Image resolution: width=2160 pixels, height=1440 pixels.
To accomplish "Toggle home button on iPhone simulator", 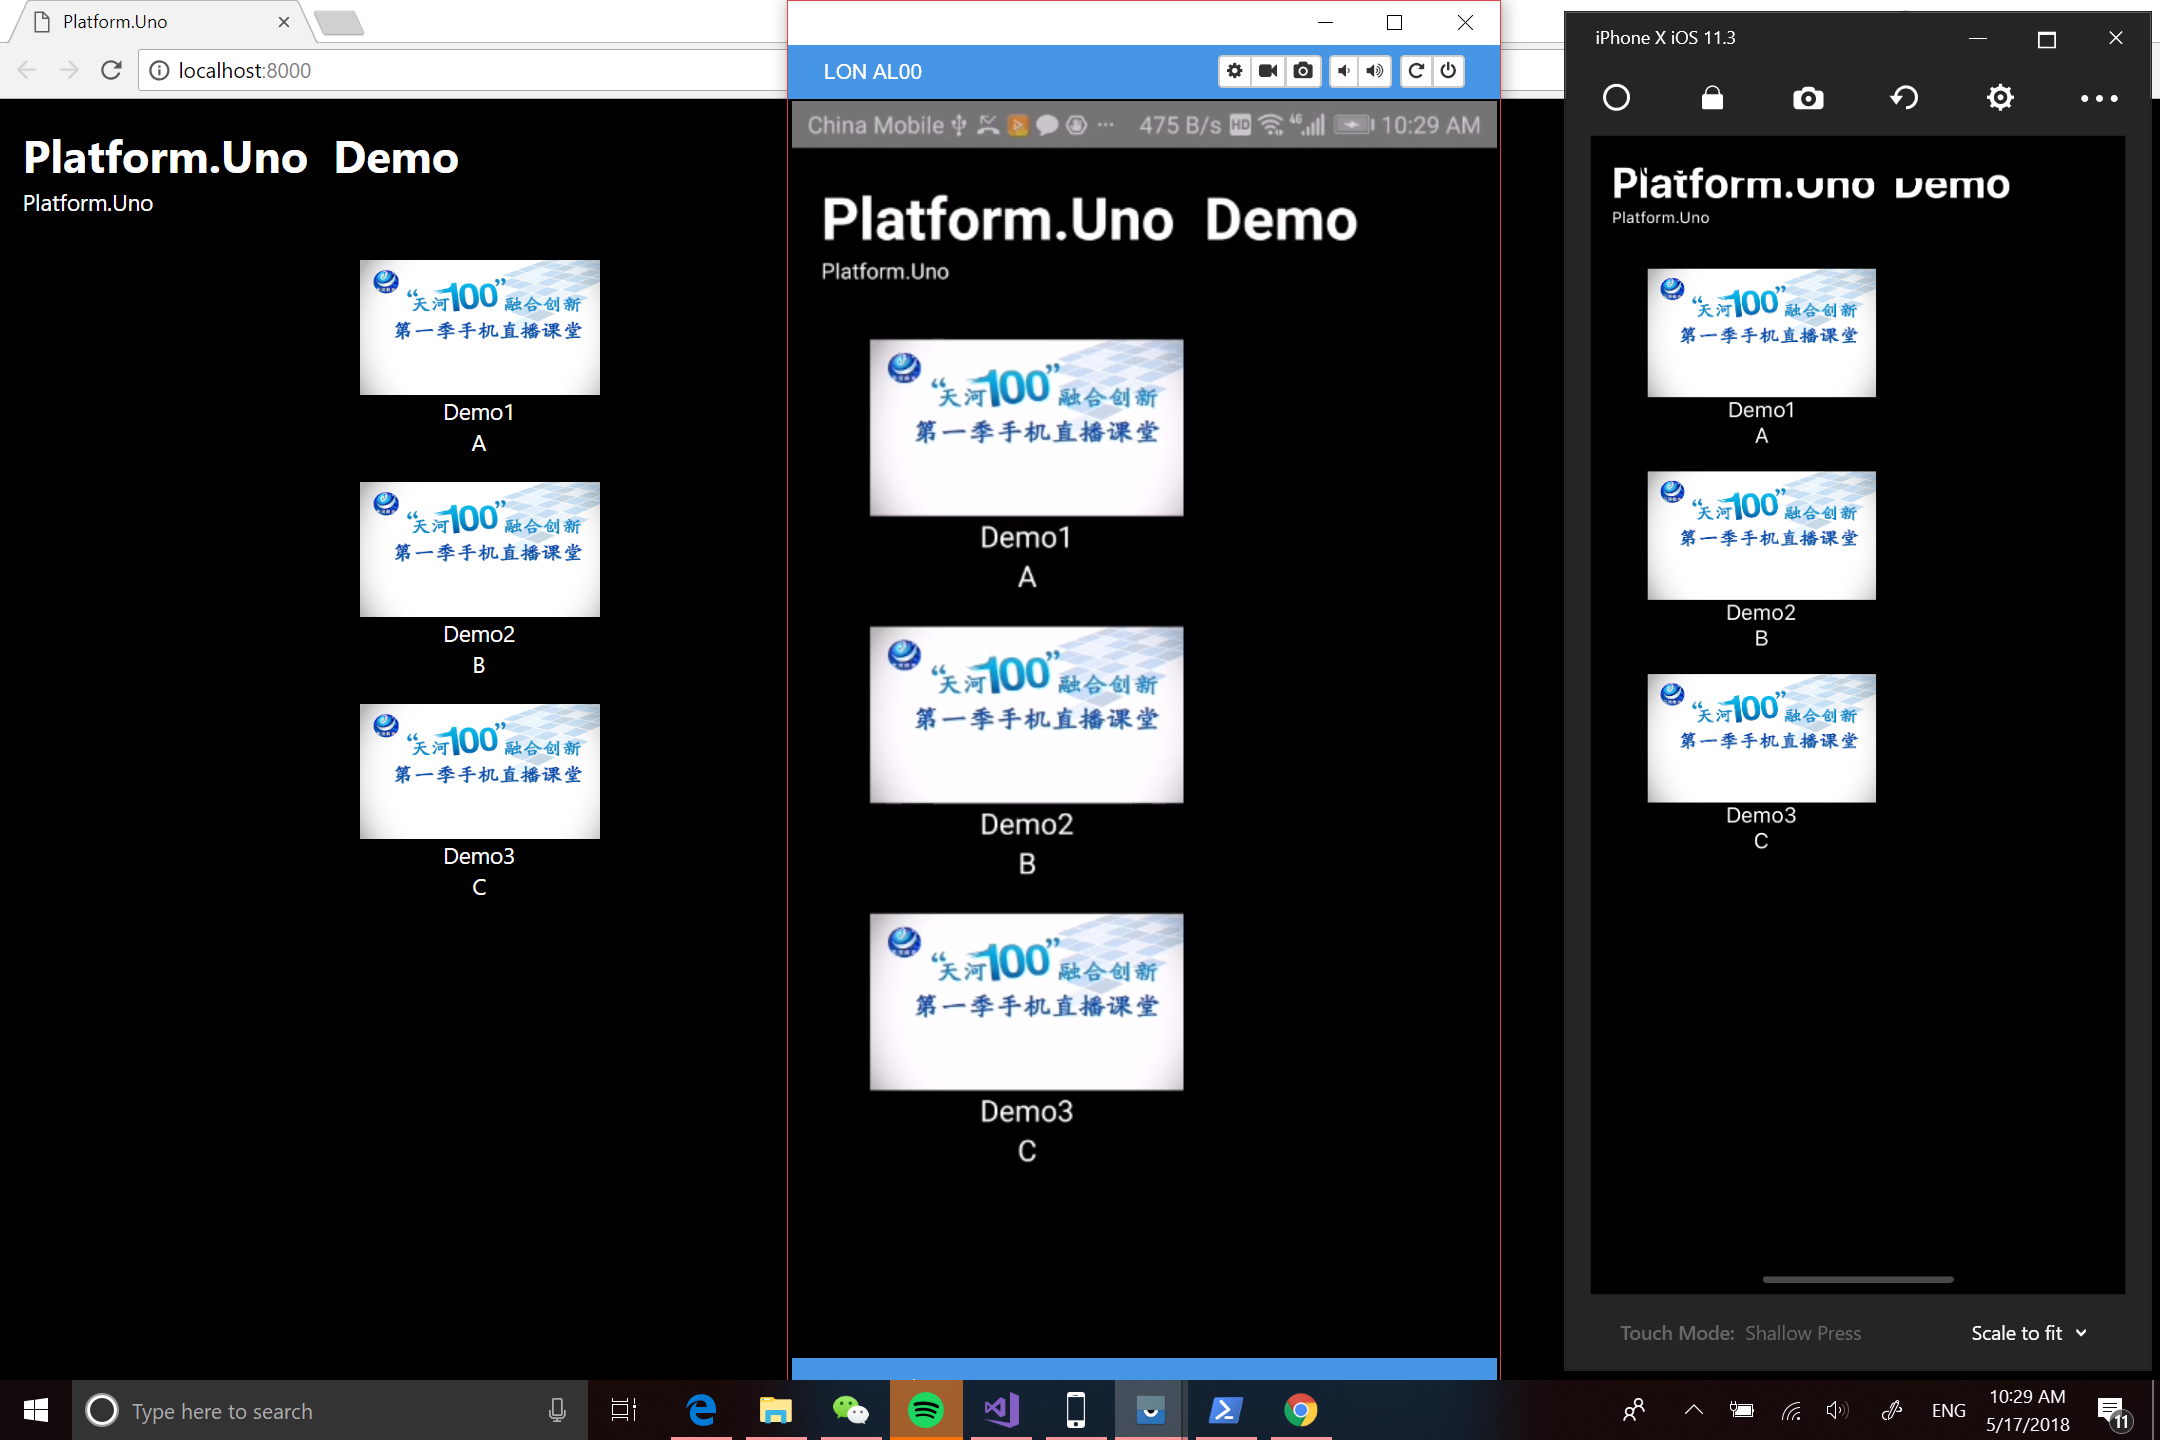I will tap(1617, 96).
